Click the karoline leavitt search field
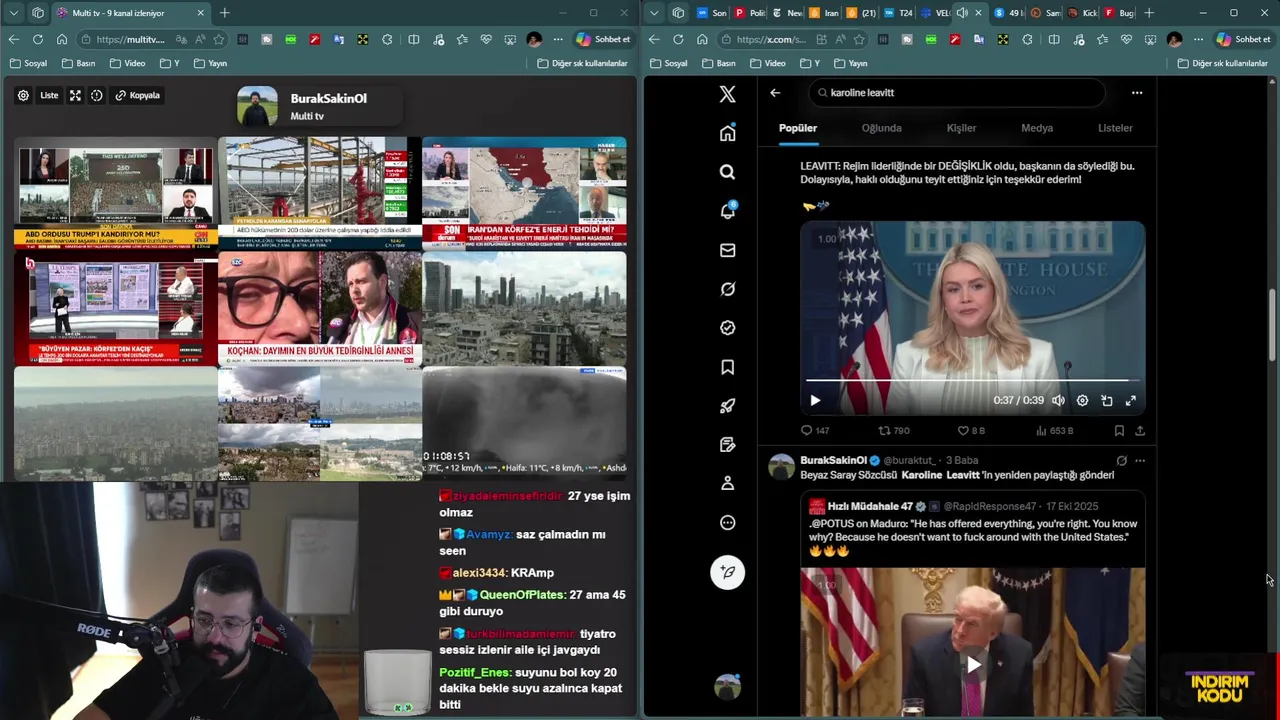 pyautogui.click(x=957, y=92)
